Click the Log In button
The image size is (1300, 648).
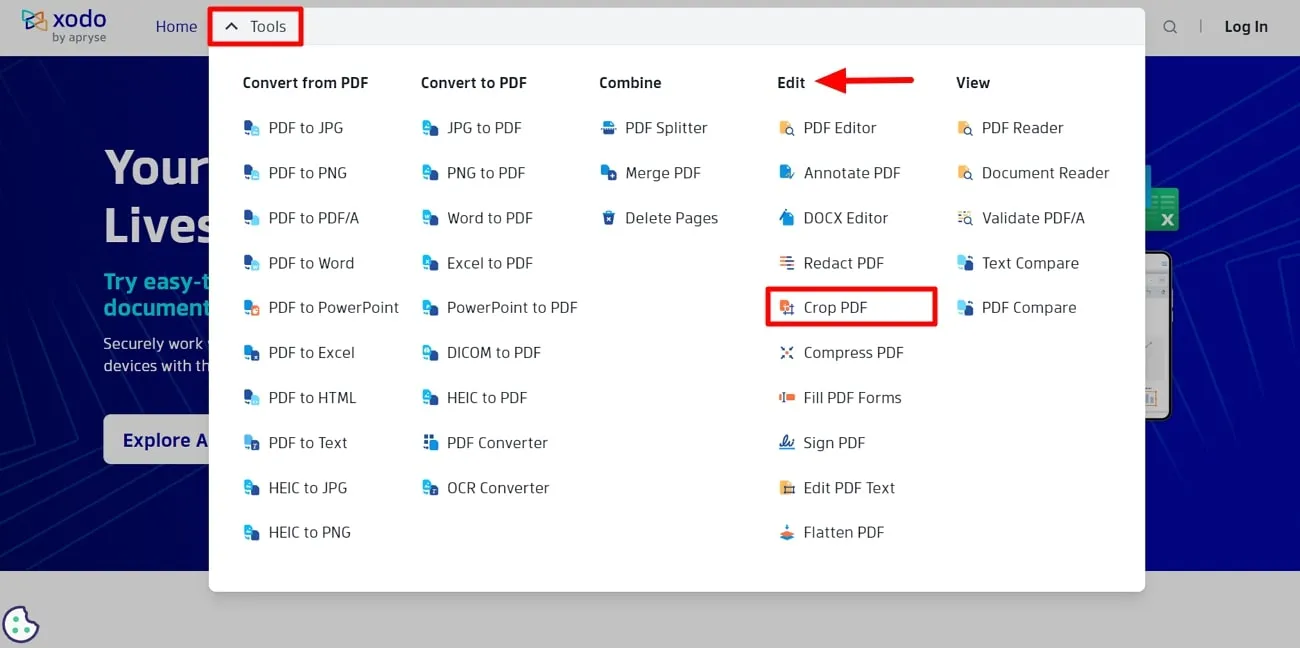tap(1245, 27)
